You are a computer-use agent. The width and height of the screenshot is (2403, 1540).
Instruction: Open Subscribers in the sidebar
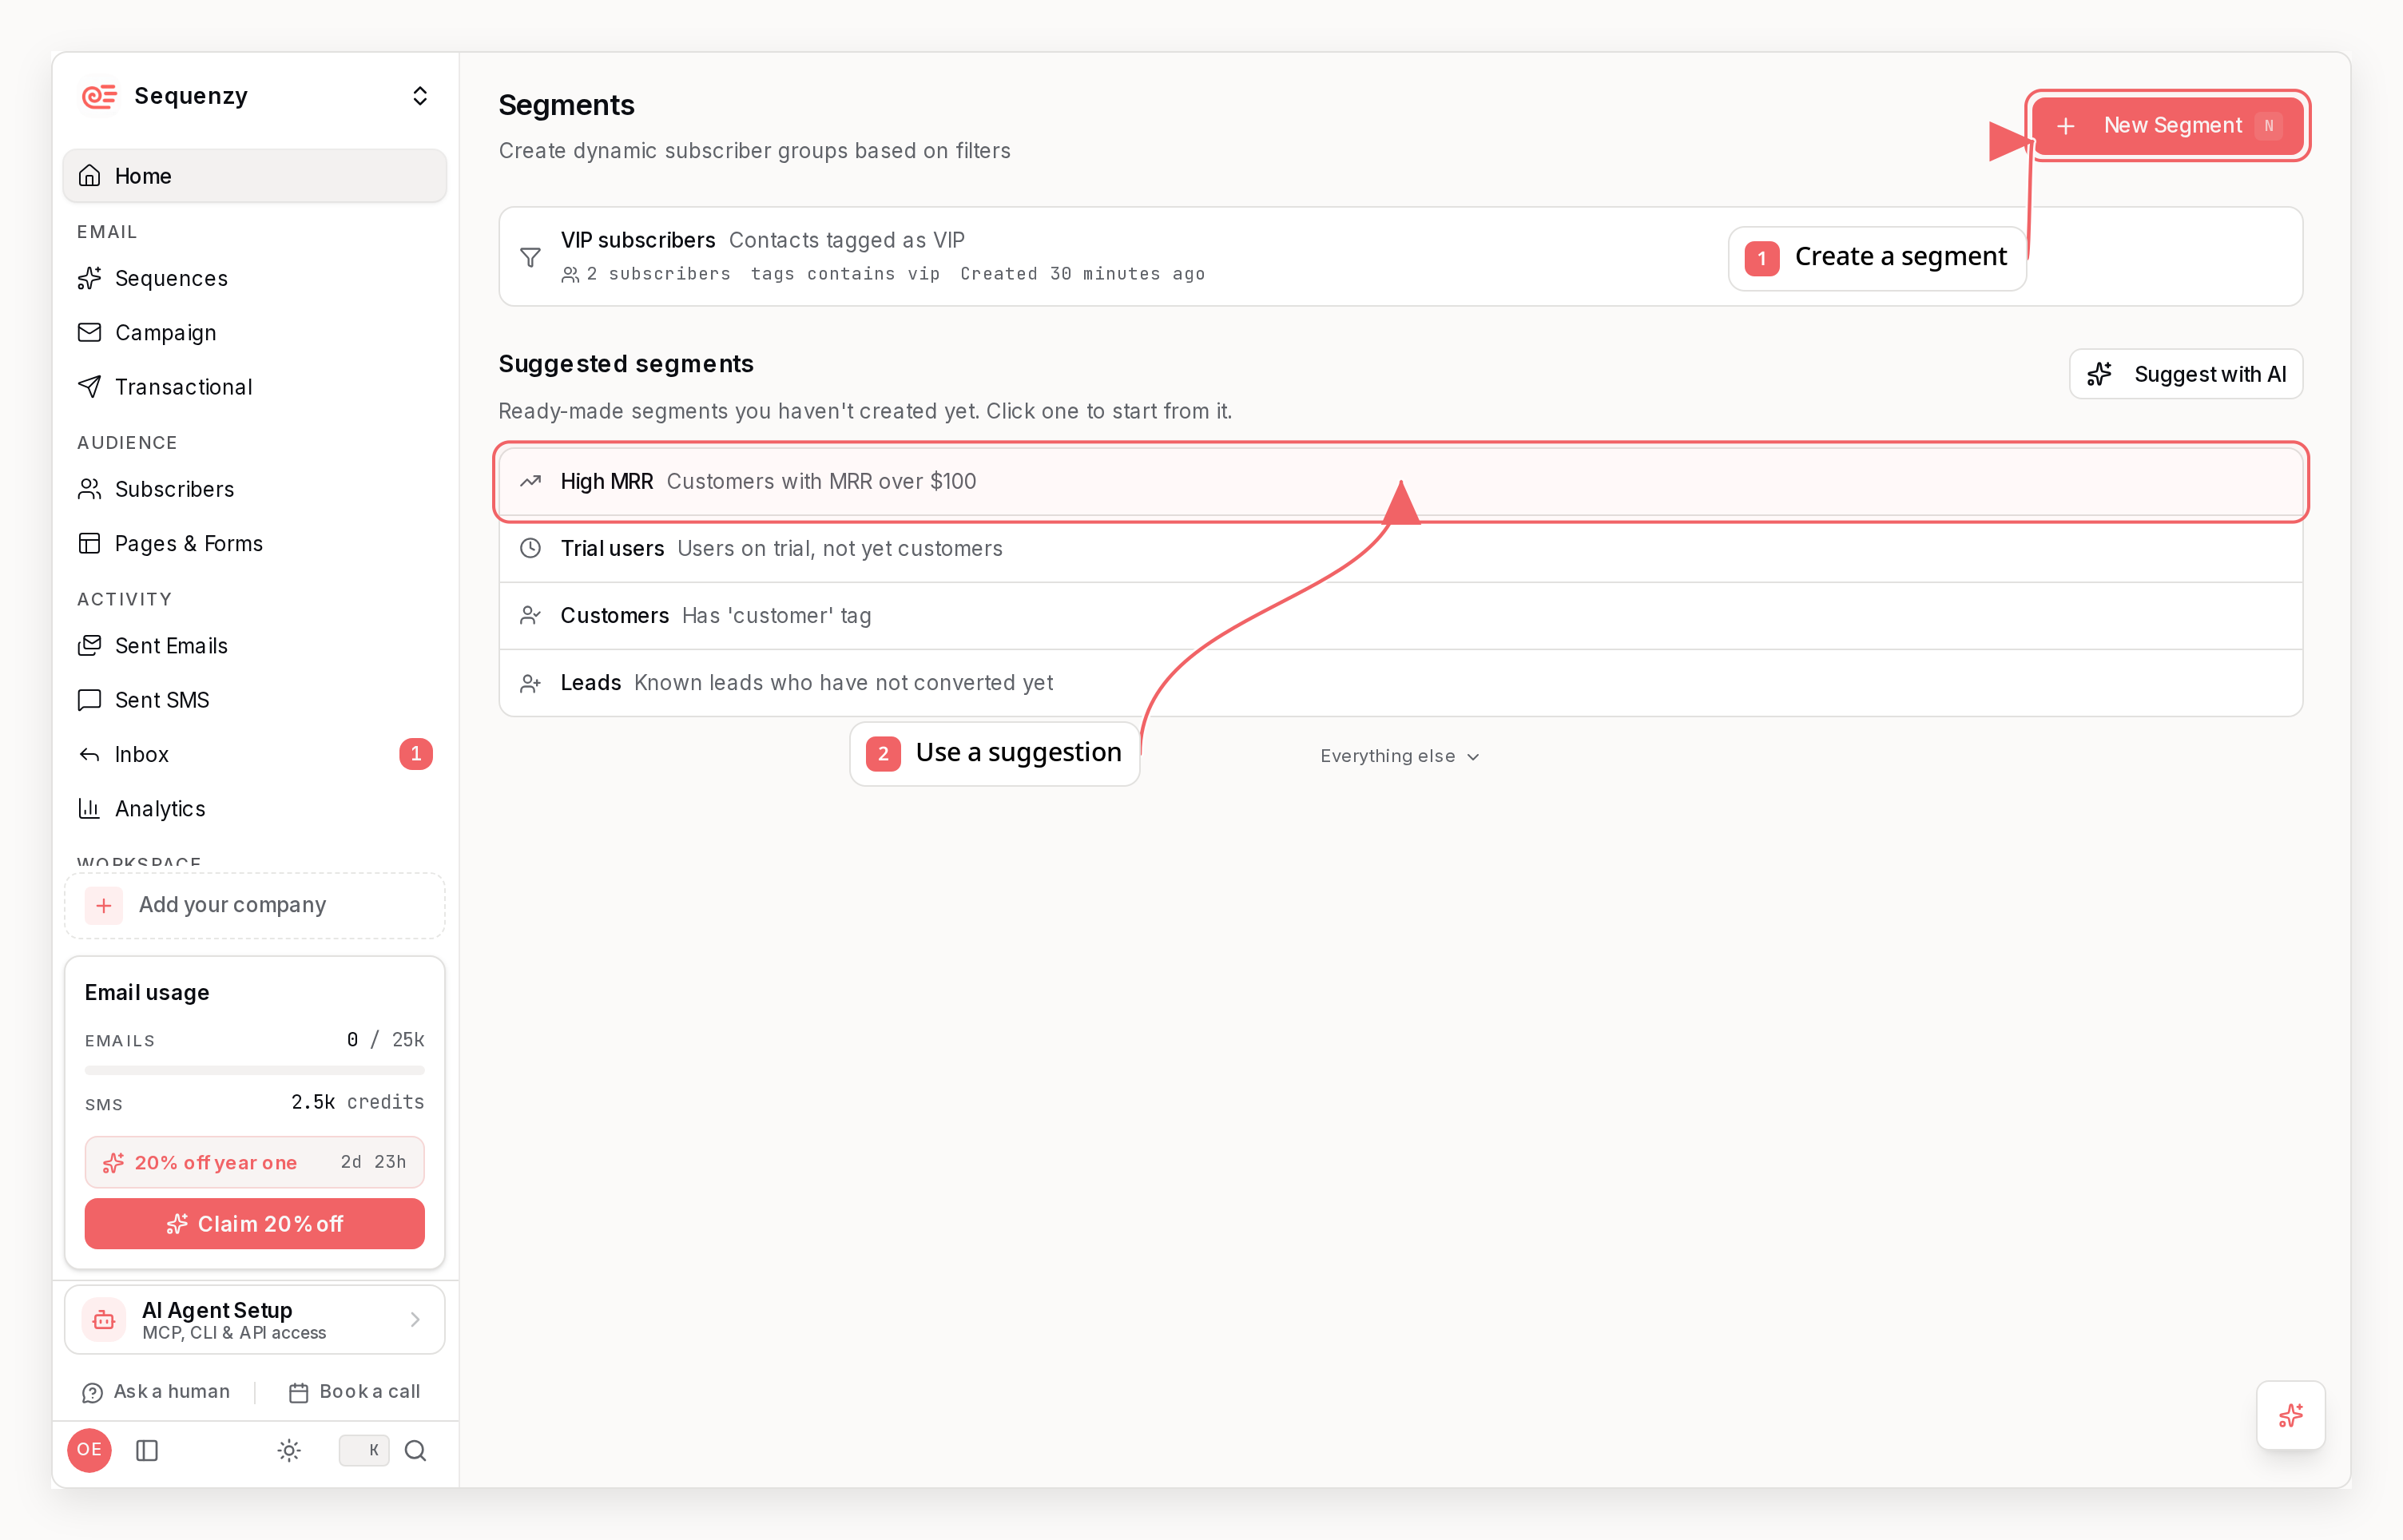(x=255, y=489)
